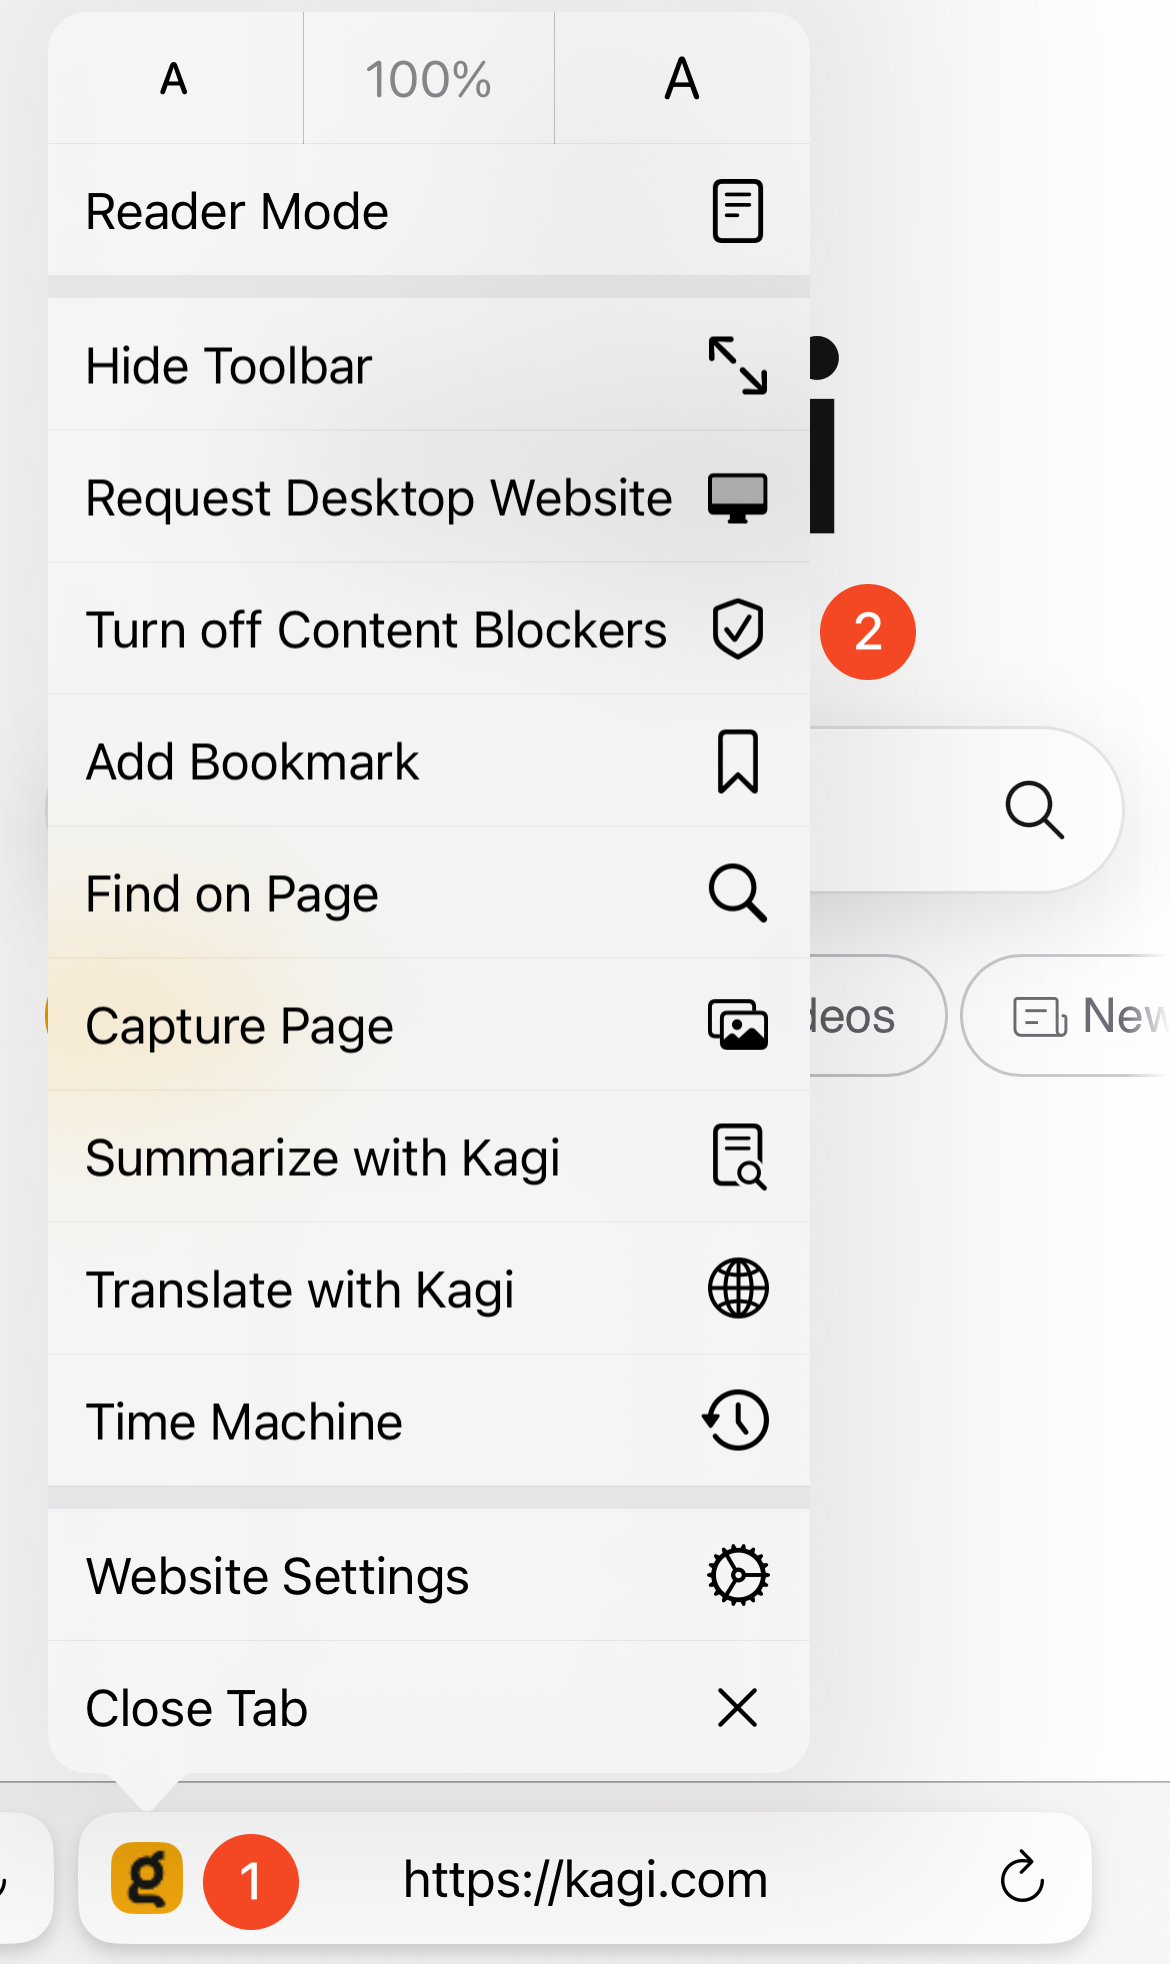Select Find on Page
This screenshot has height=1964, width=1170.
pos(429,893)
